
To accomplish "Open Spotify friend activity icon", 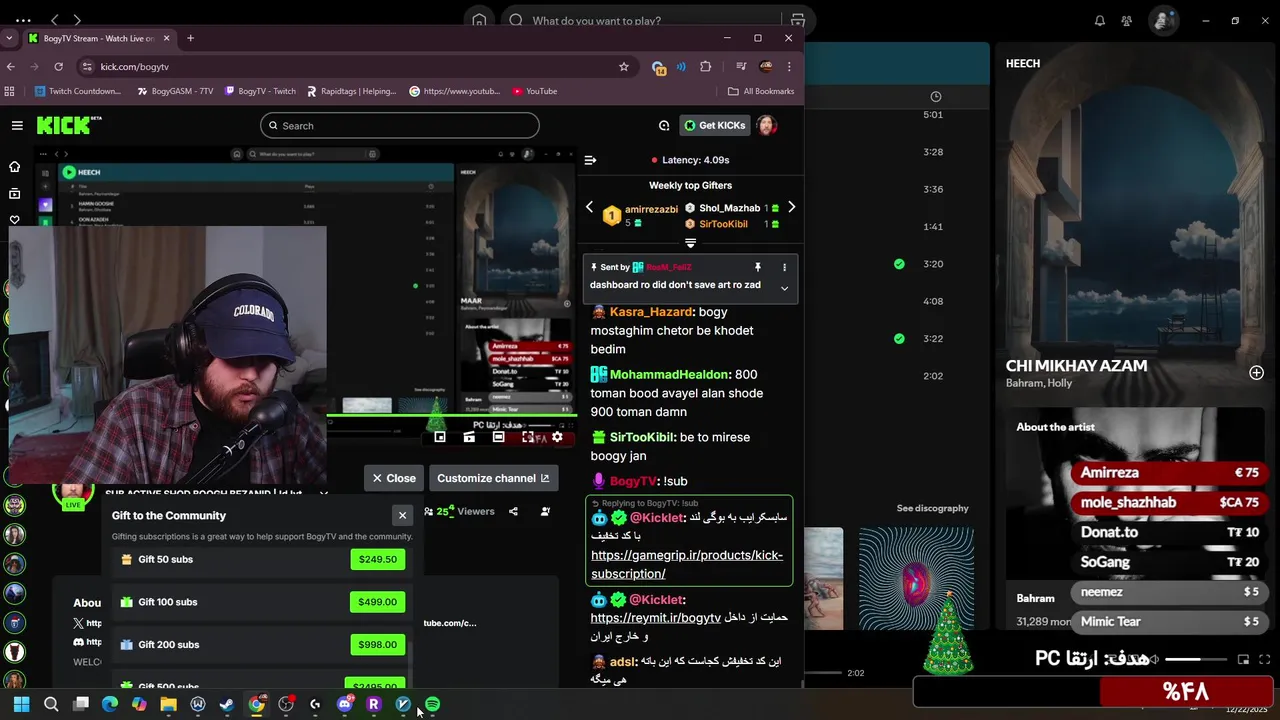I will coord(1127,20).
